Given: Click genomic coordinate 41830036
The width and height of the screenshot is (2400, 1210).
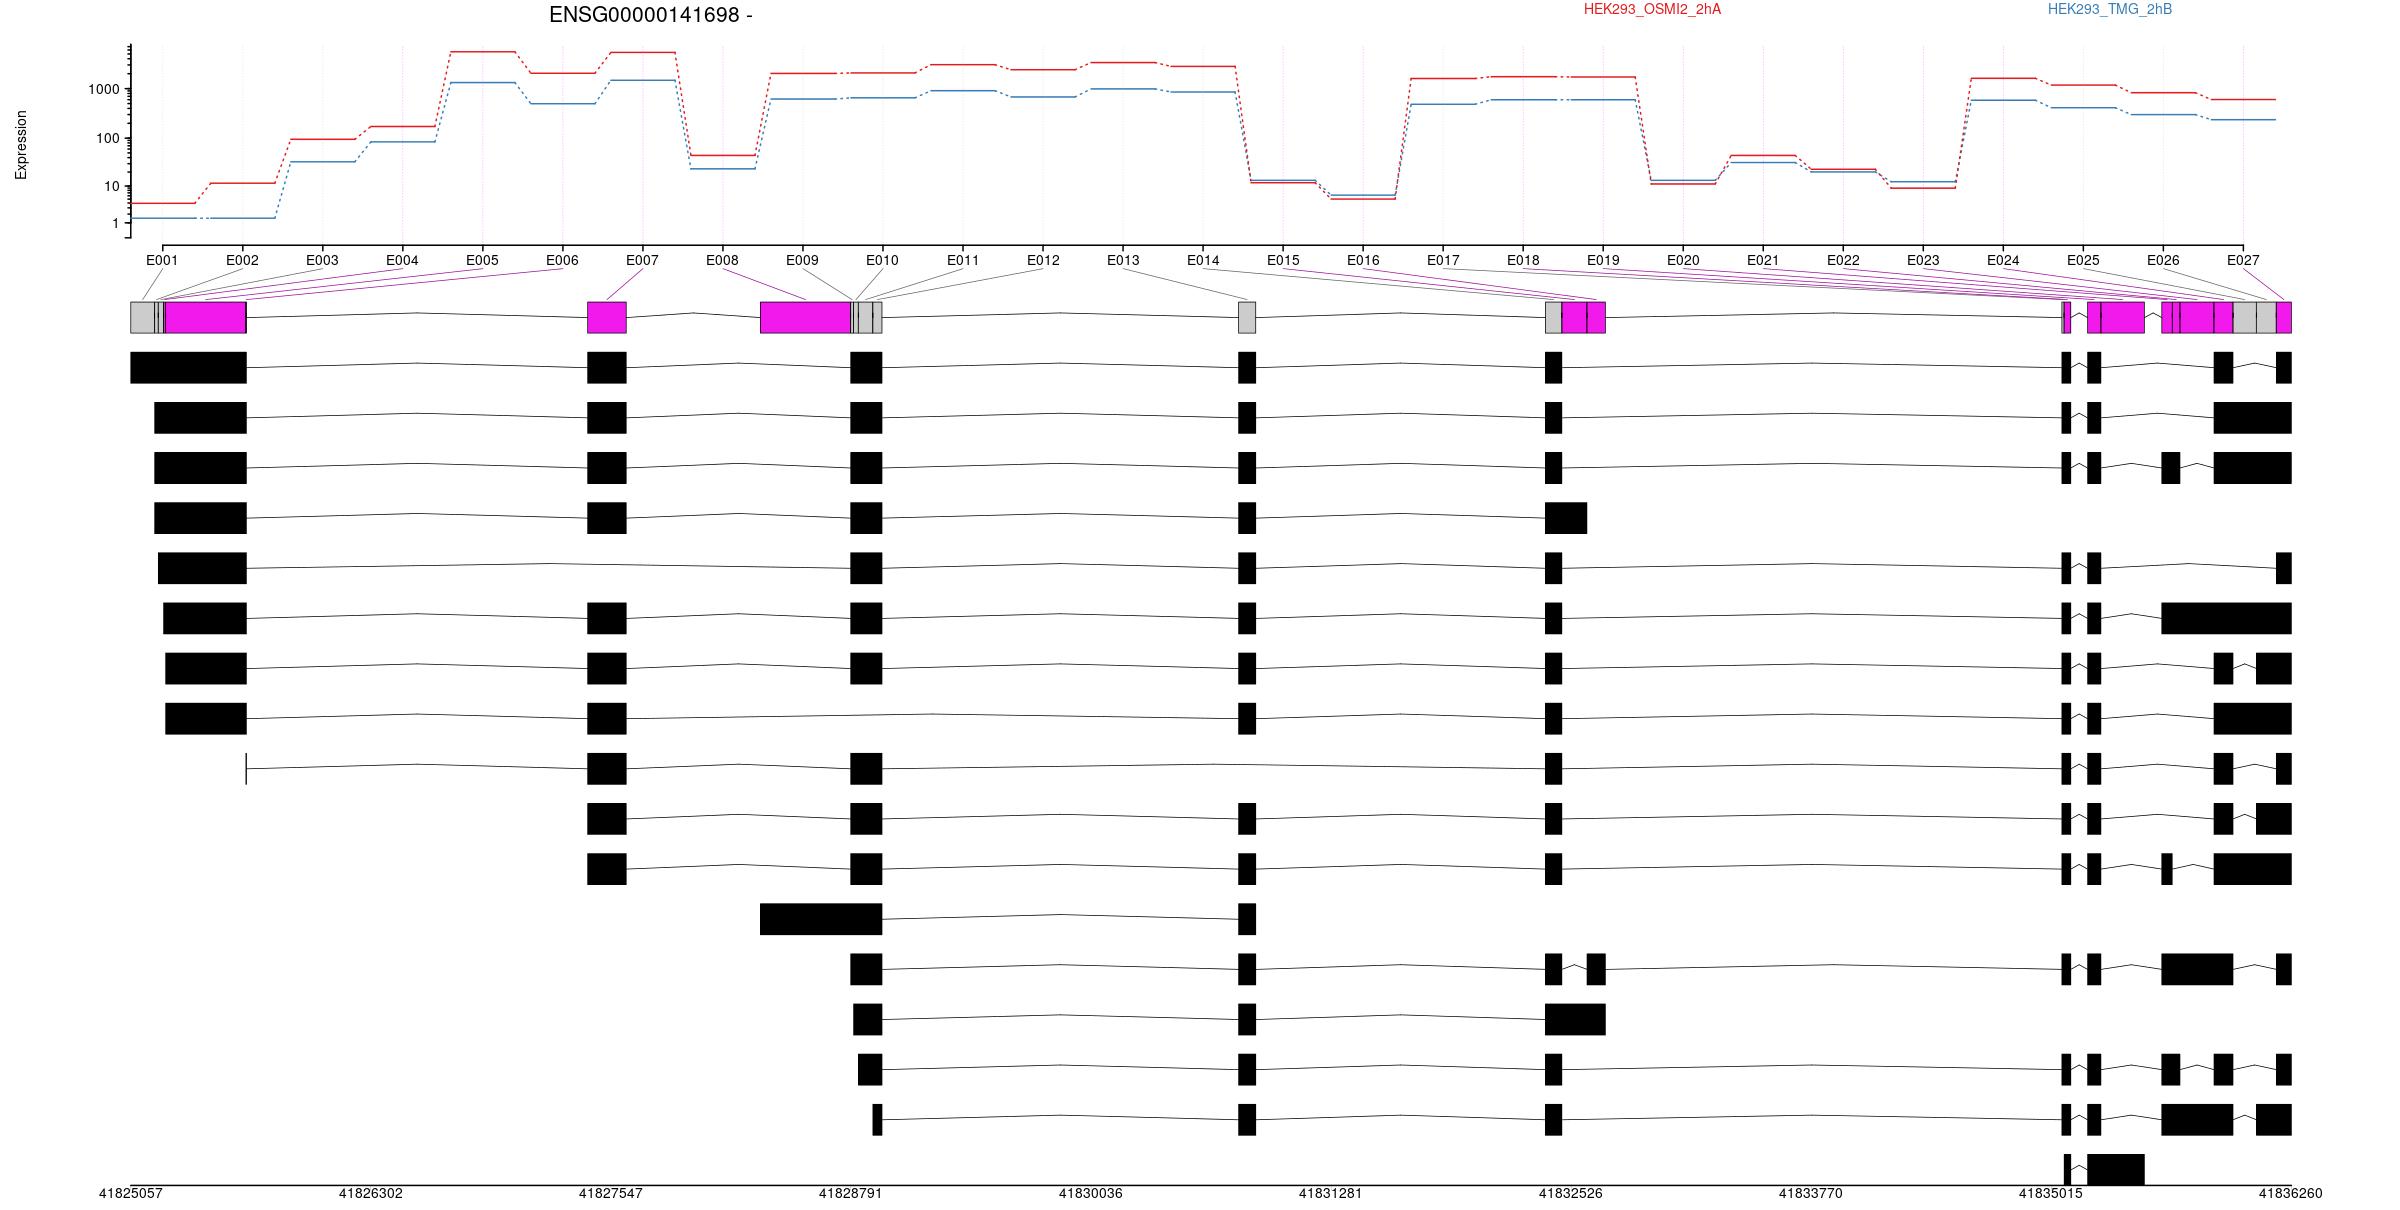Looking at the screenshot, I should point(1091,1193).
